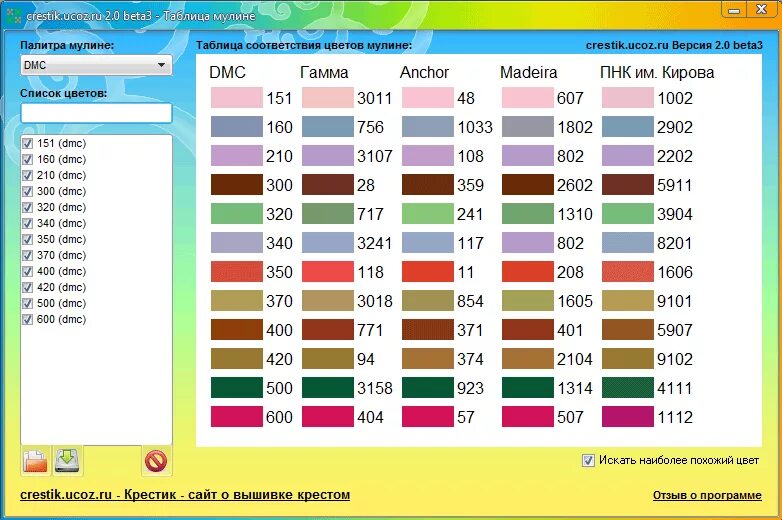Uncheck the 320 (dmc) checkbox
Screen dimensions: 782x520
[27, 207]
